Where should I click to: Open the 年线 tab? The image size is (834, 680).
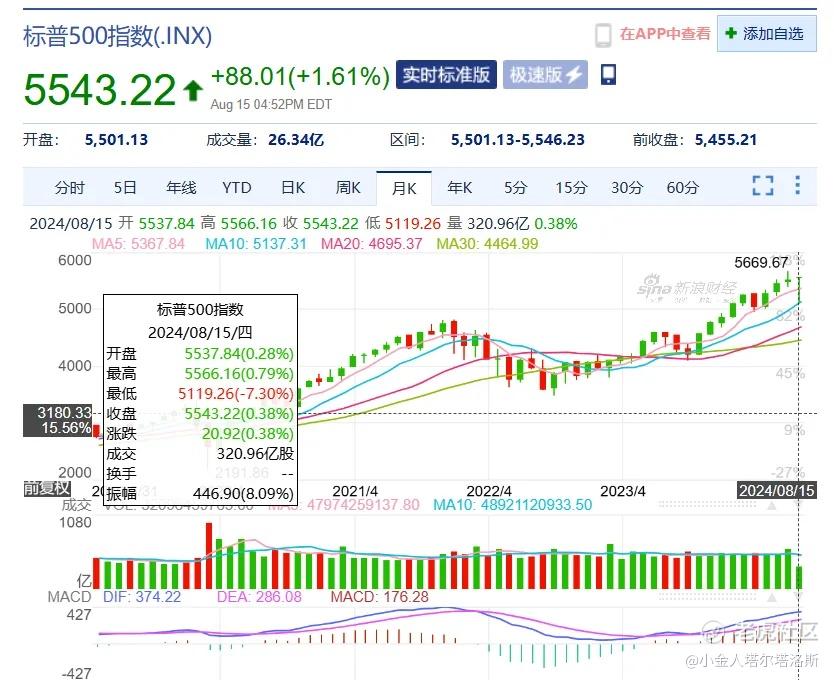click(181, 188)
